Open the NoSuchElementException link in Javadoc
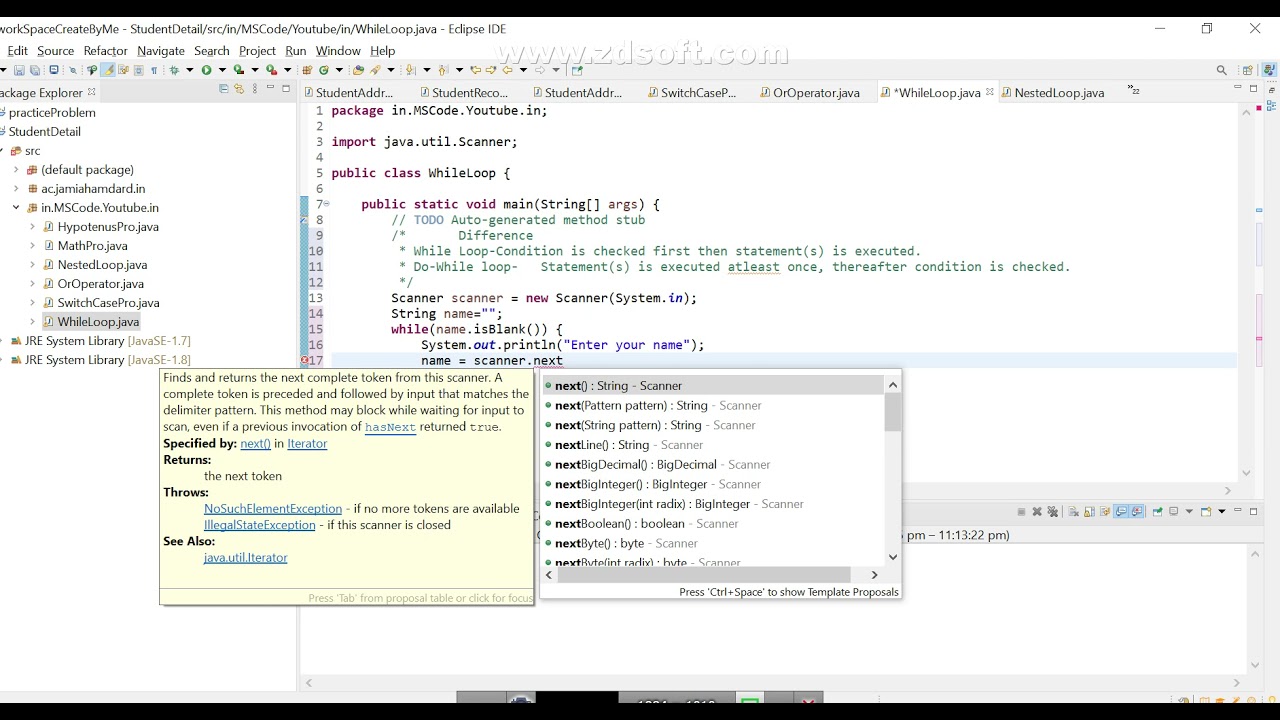This screenshot has width=1280, height=720. (273, 509)
